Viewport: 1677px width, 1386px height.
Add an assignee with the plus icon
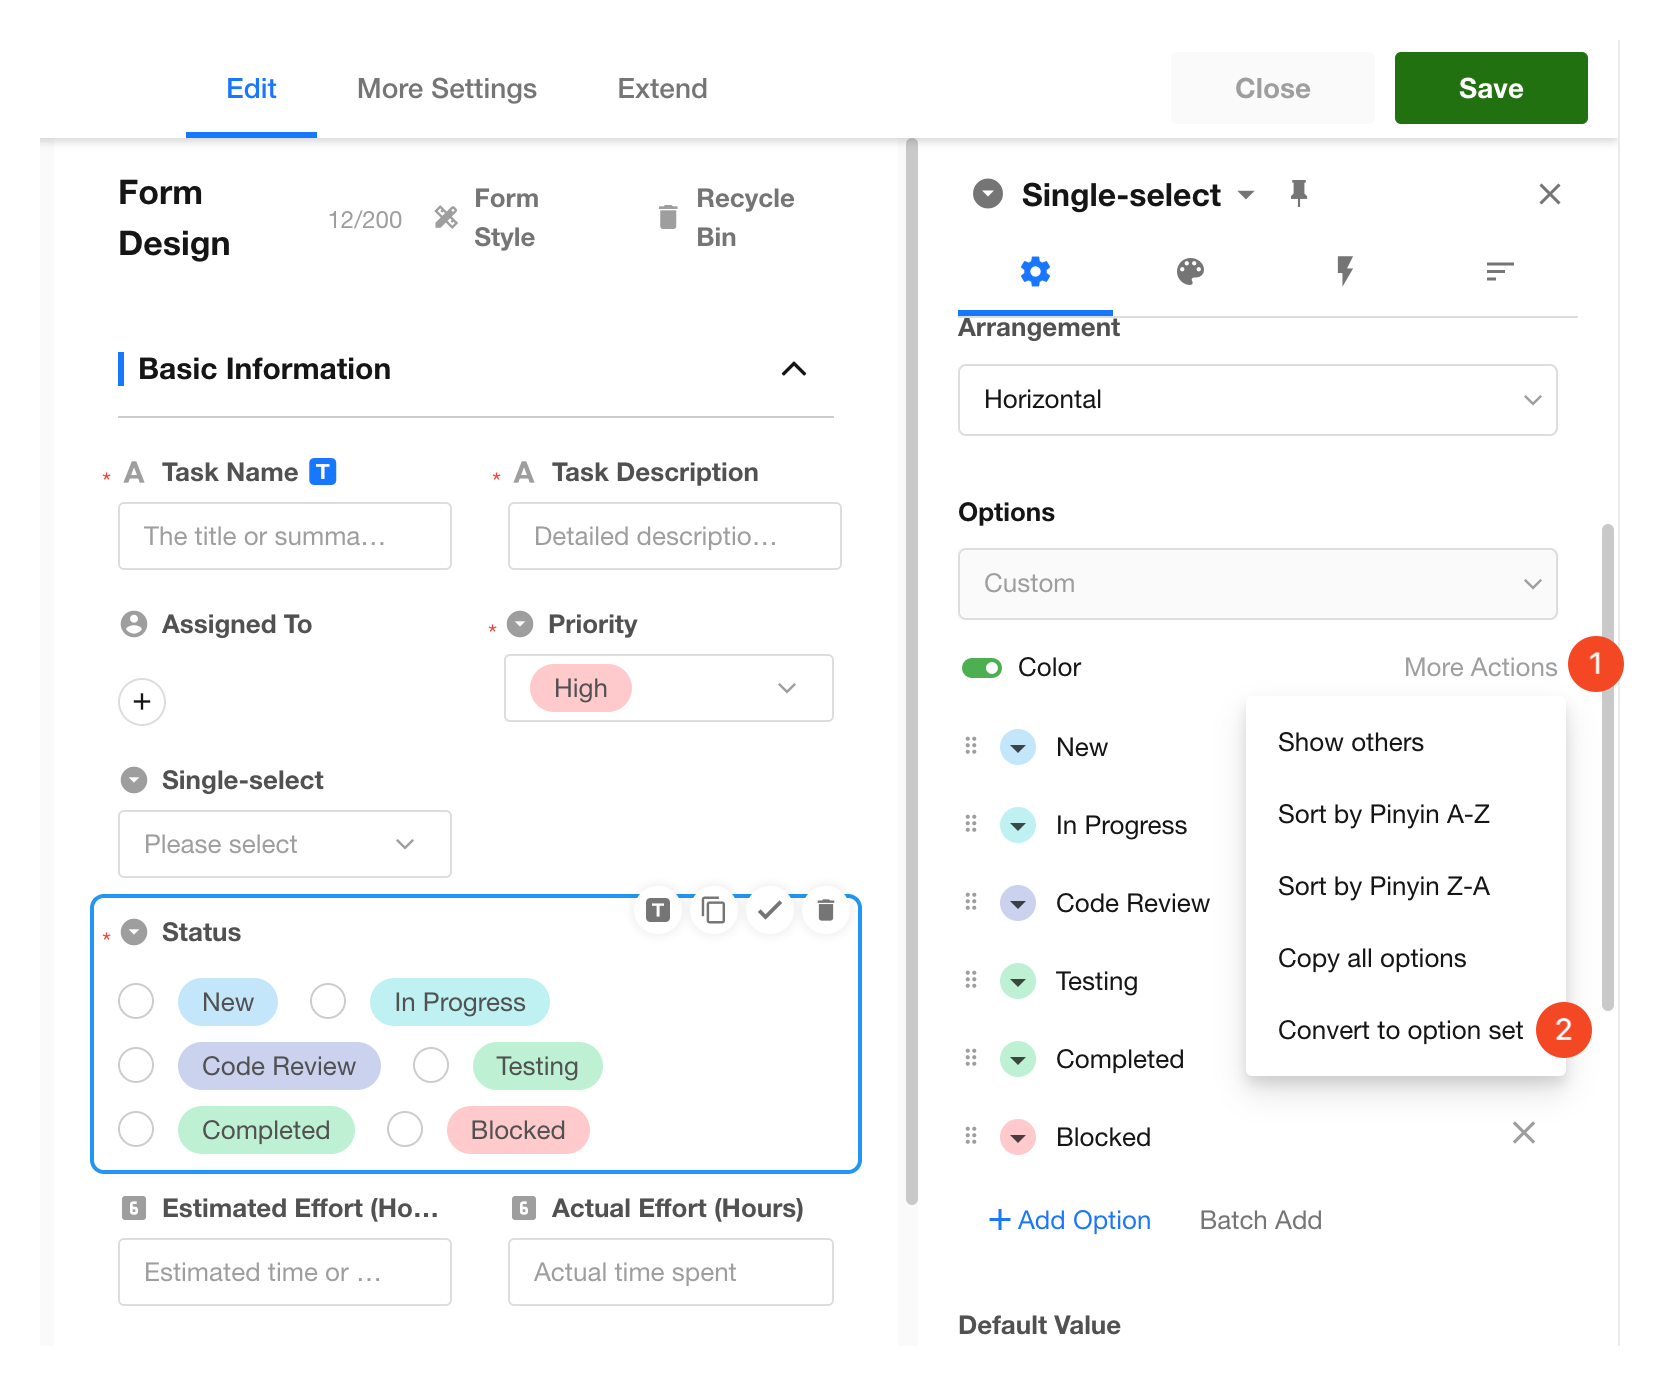[142, 702]
